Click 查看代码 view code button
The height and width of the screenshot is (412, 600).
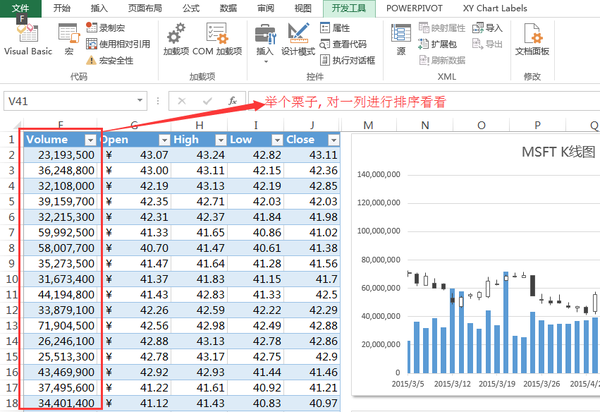pos(343,44)
